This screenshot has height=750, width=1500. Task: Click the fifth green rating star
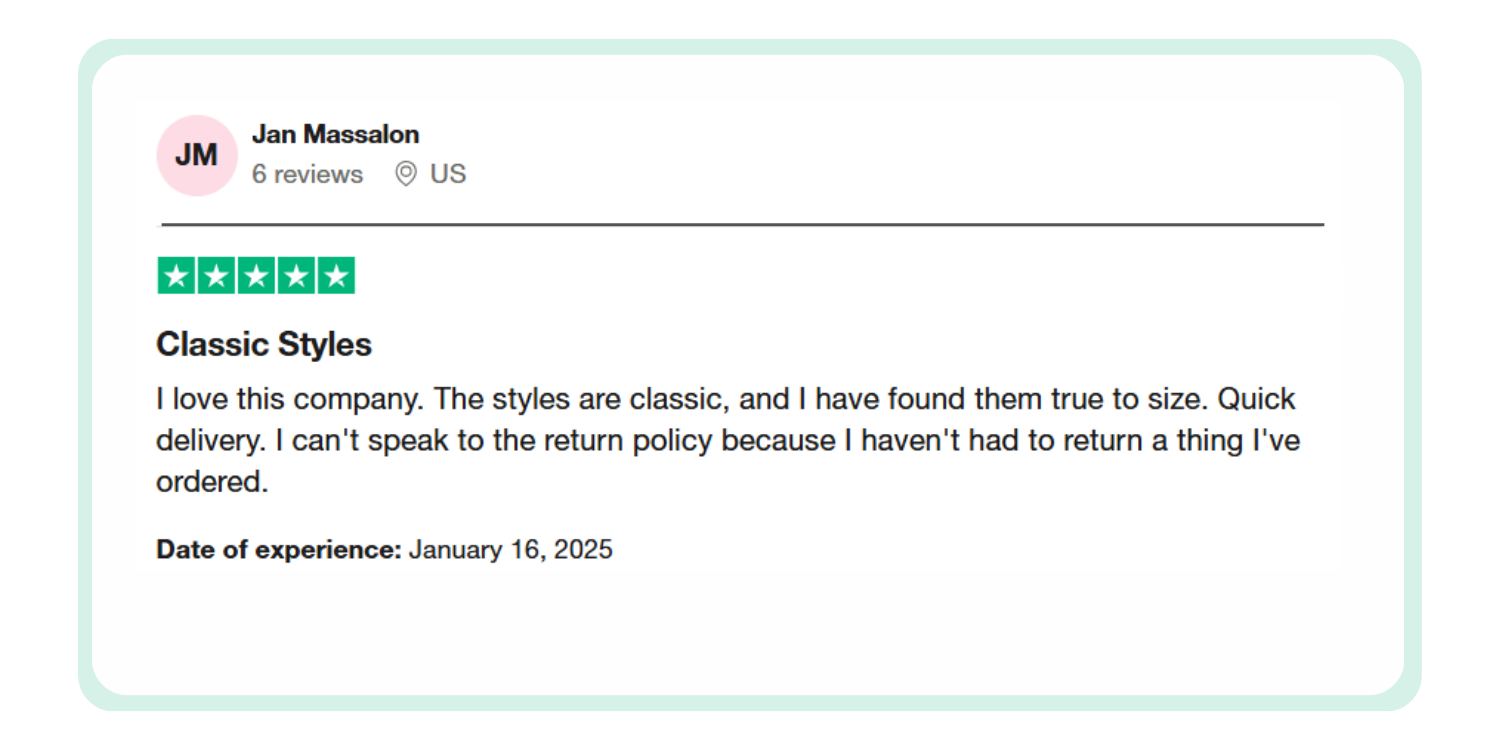[336, 276]
